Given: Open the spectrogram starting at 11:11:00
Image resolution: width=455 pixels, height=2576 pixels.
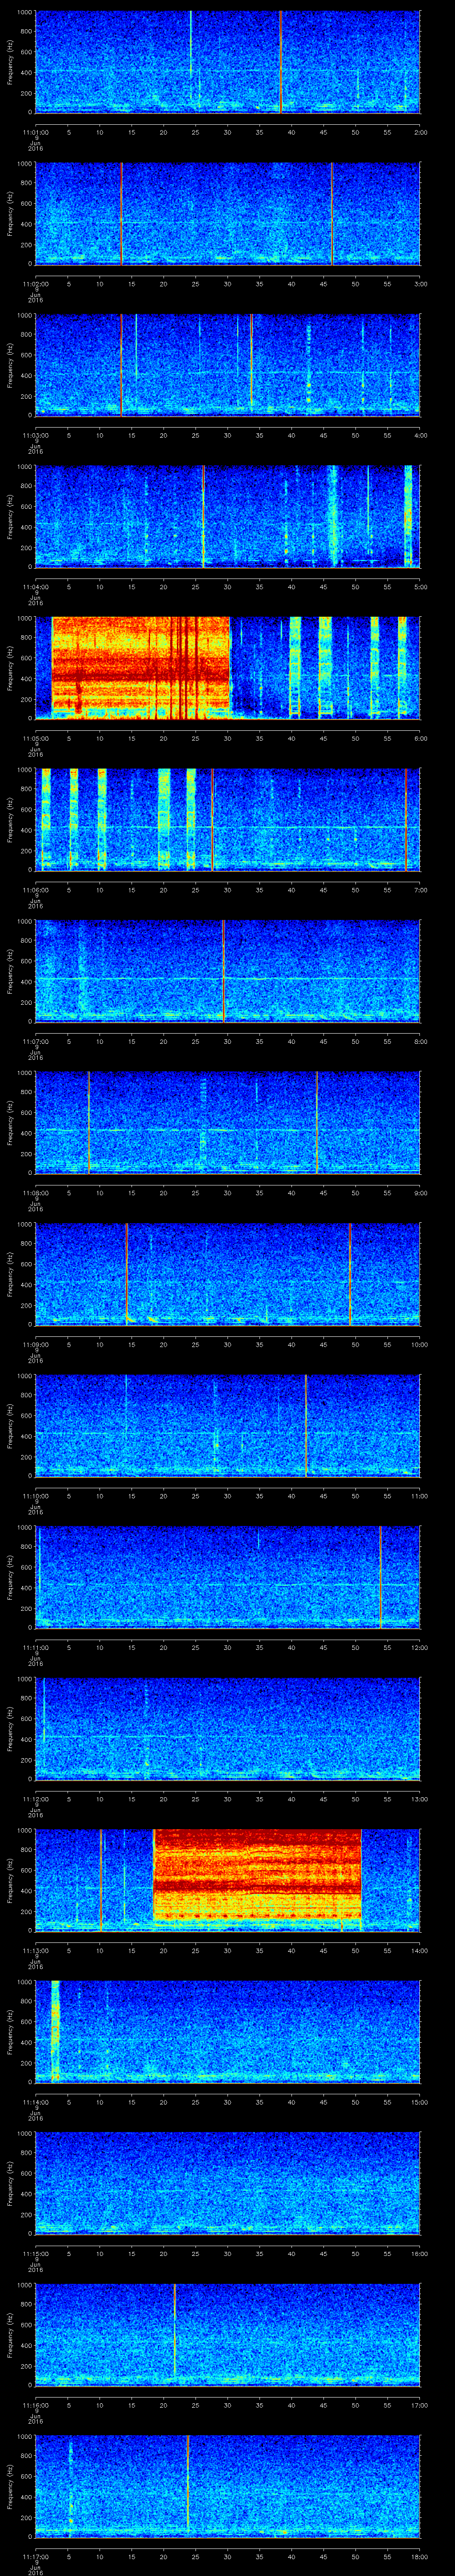Looking at the screenshot, I should [228, 1577].
